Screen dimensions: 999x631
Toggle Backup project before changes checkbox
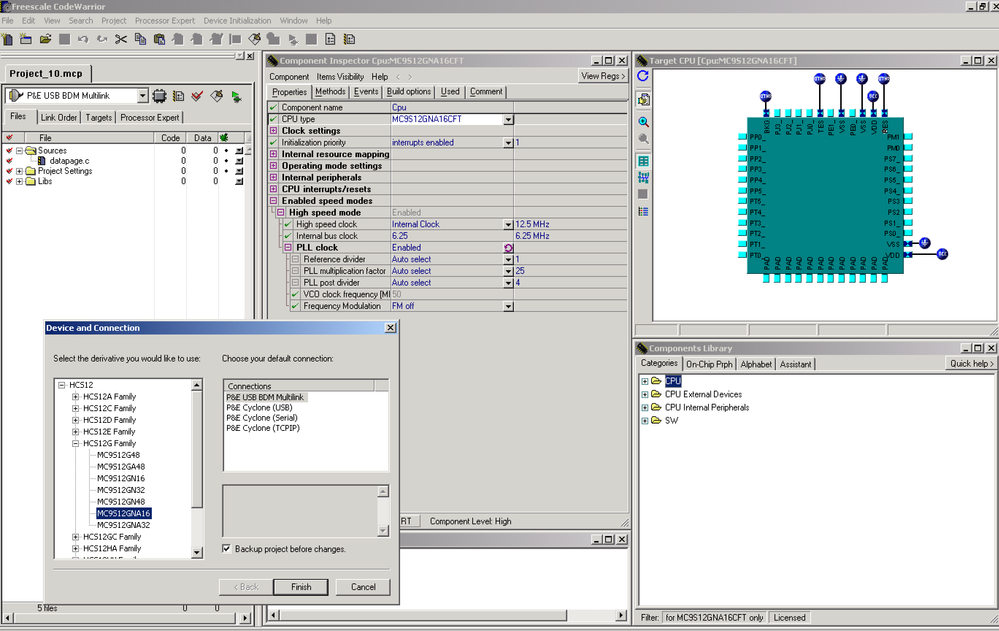[x=227, y=549]
